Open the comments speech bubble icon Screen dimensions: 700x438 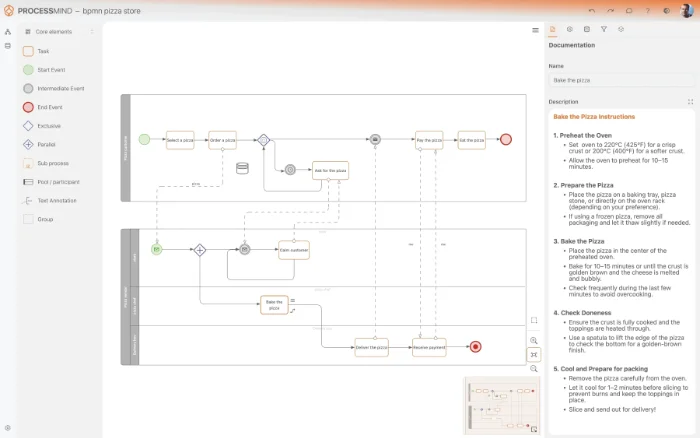click(629, 10)
